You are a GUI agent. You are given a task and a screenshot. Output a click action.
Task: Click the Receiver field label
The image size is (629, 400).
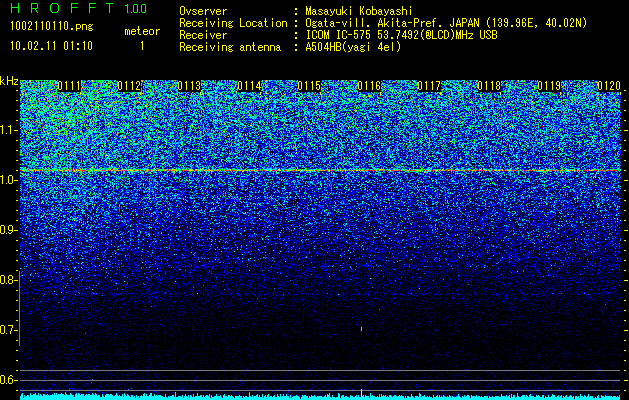(x=203, y=35)
